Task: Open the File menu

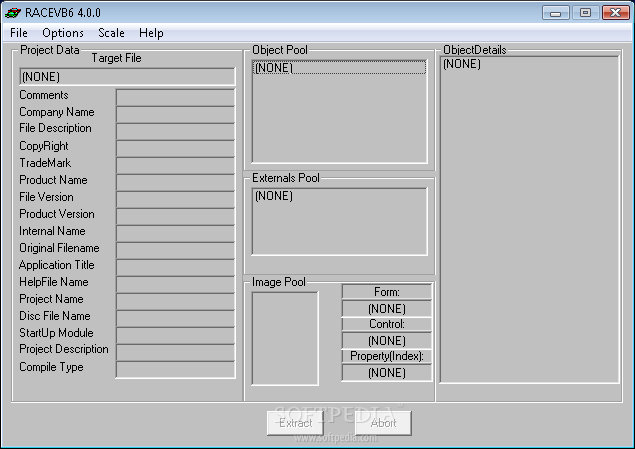Action: coord(19,33)
